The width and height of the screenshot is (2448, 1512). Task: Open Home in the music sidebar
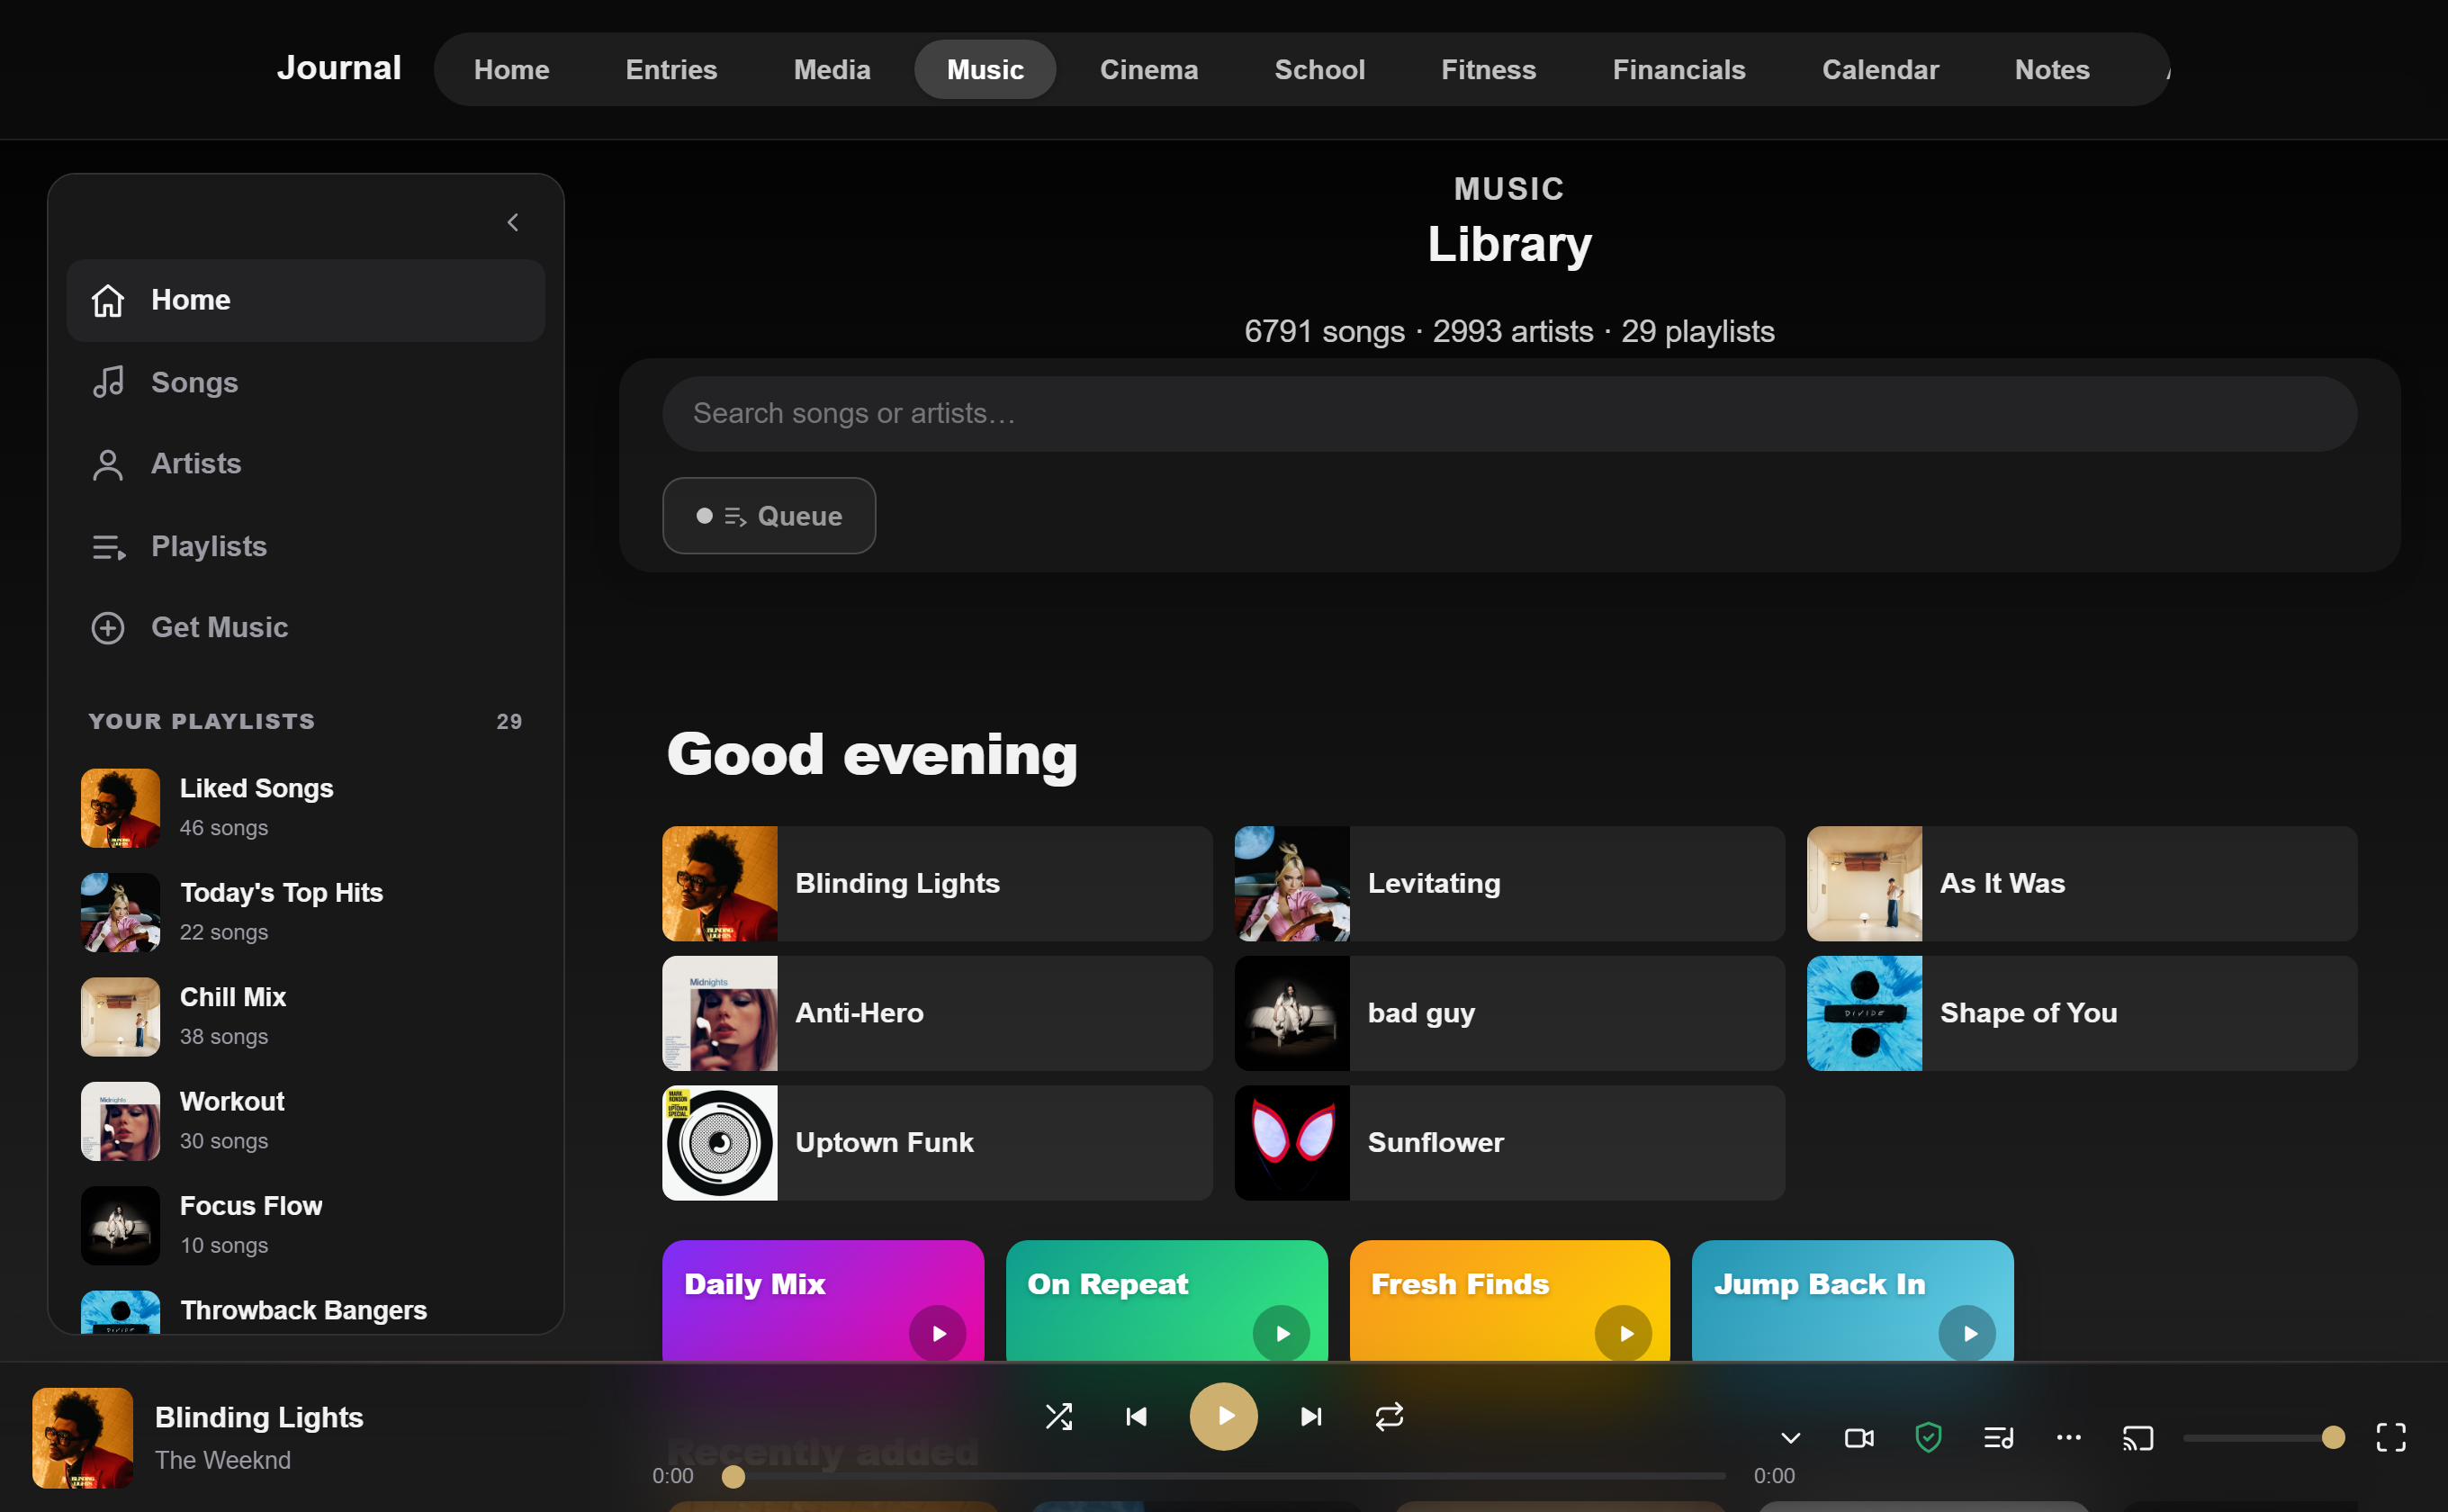coord(306,300)
